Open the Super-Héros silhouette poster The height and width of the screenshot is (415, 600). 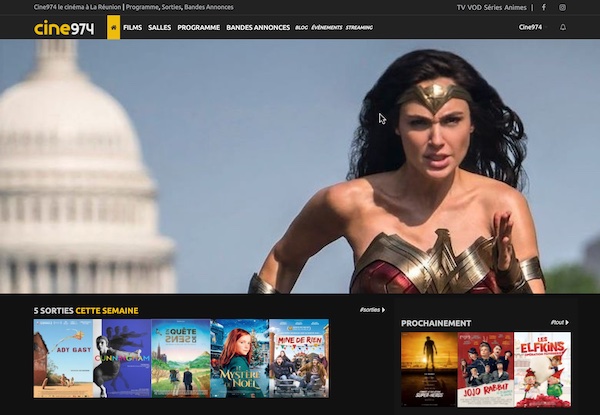[x=429, y=369]
